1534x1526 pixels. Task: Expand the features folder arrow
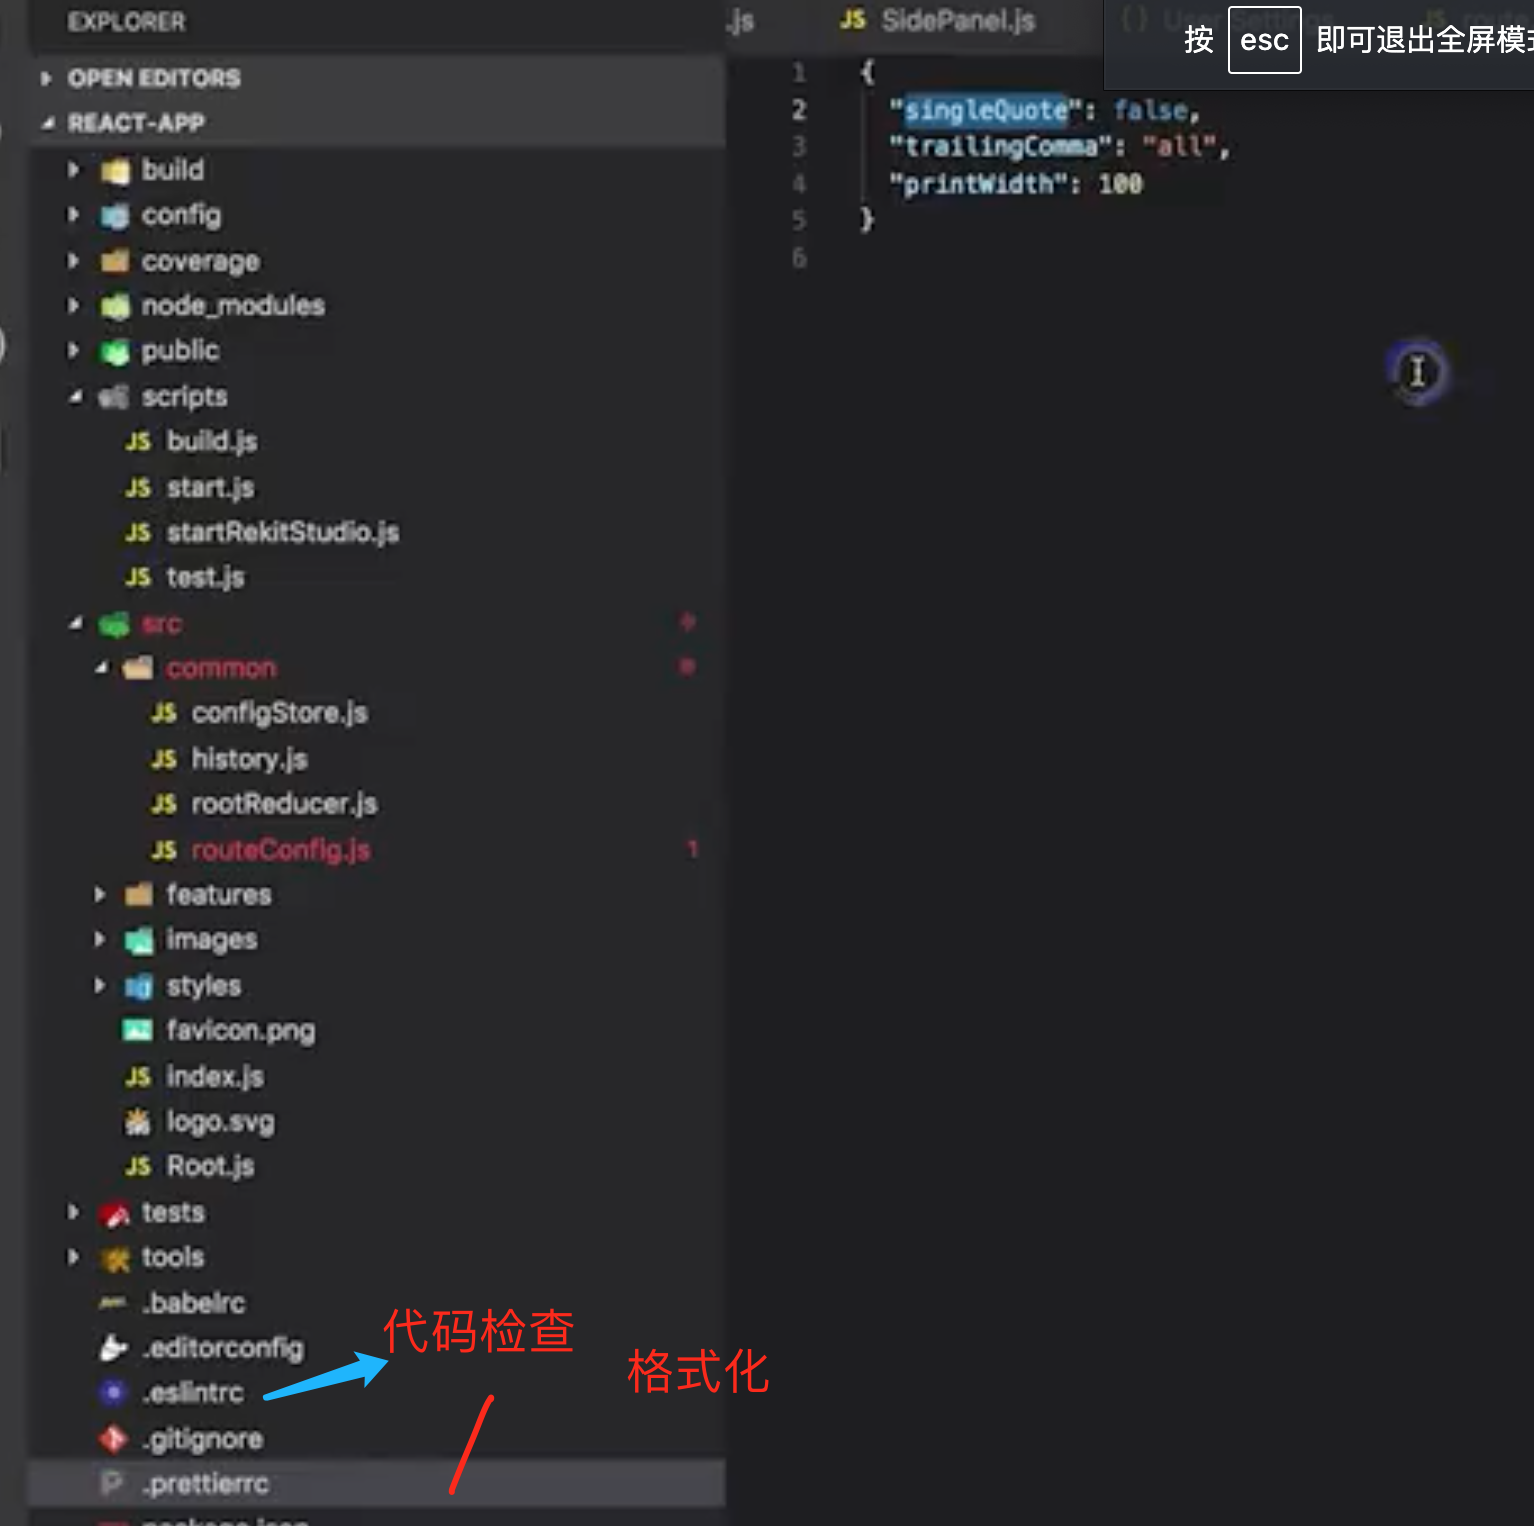pyautogui.click(x=99, y=894)
